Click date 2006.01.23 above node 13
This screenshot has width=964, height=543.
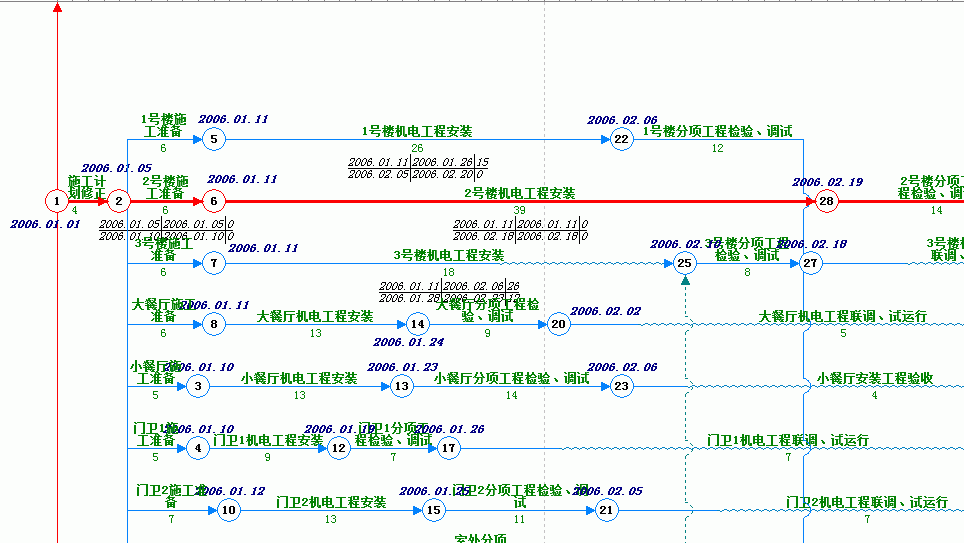click(x=403, y=367)
